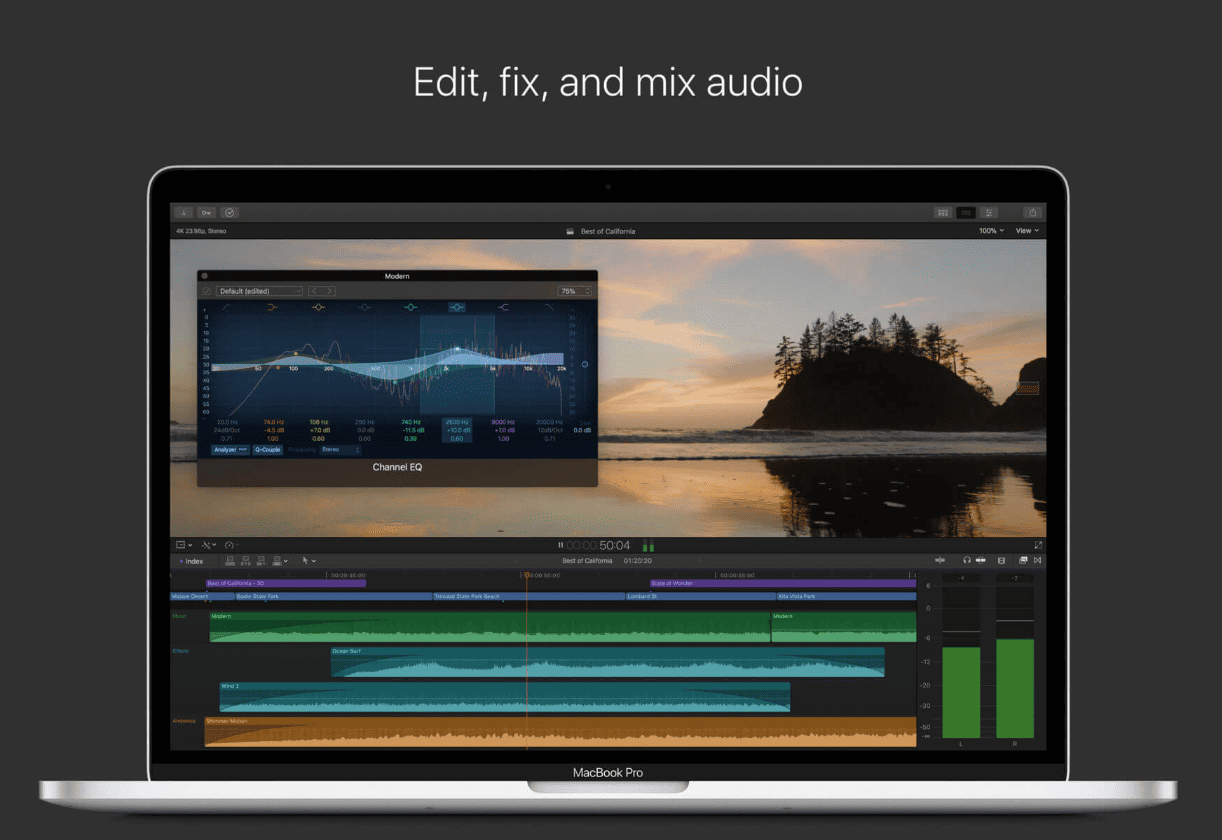The image size is (1222, 840).
Task: Click the orange playhead marker on ruler
Action: (526, 574)
